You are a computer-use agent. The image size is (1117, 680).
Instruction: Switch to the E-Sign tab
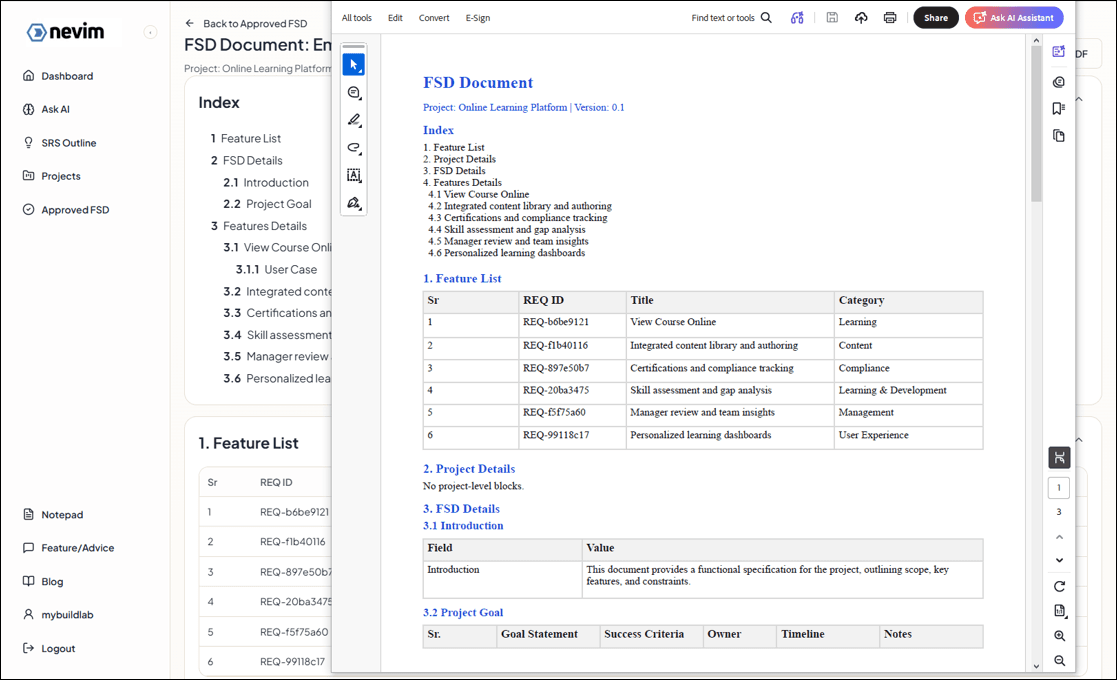[477, 17]
